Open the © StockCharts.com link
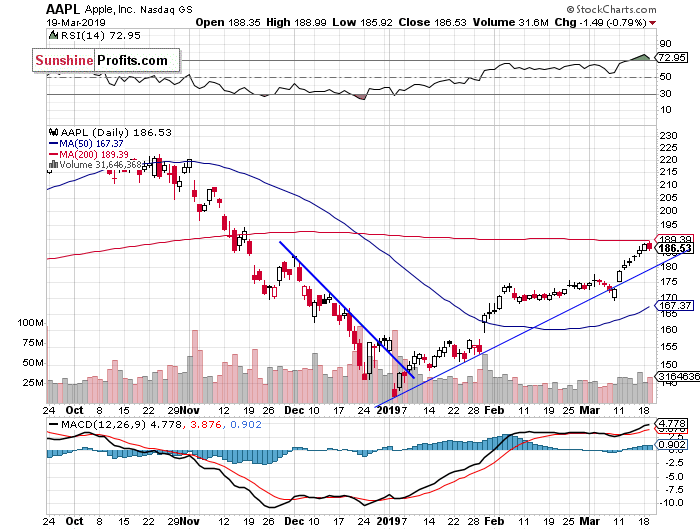The image size is (700, 530). (x=611, y=9)
